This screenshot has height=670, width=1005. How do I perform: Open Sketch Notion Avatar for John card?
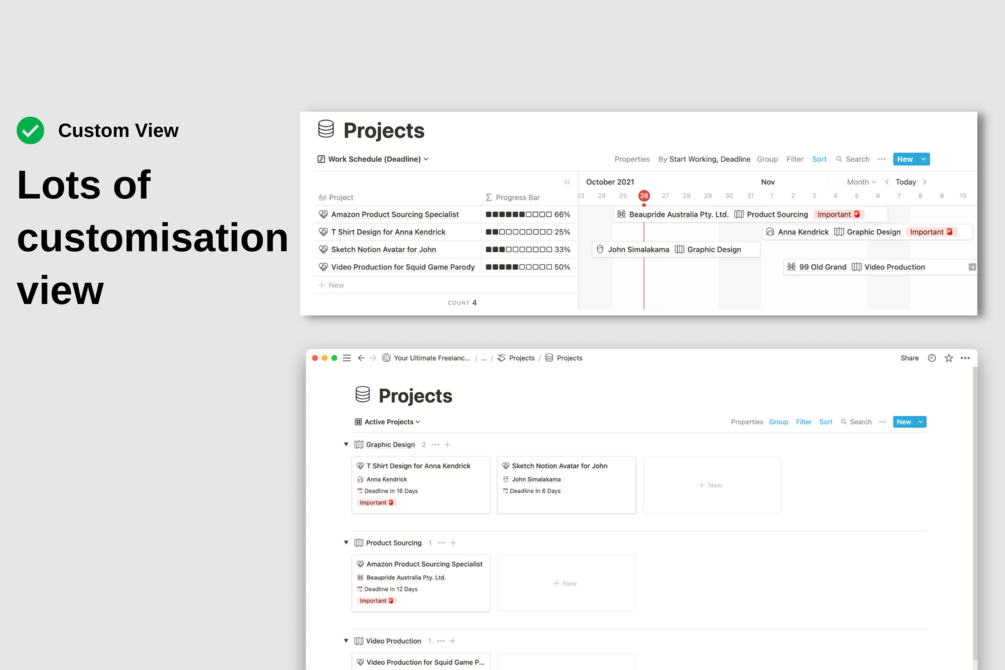[566, 485]
